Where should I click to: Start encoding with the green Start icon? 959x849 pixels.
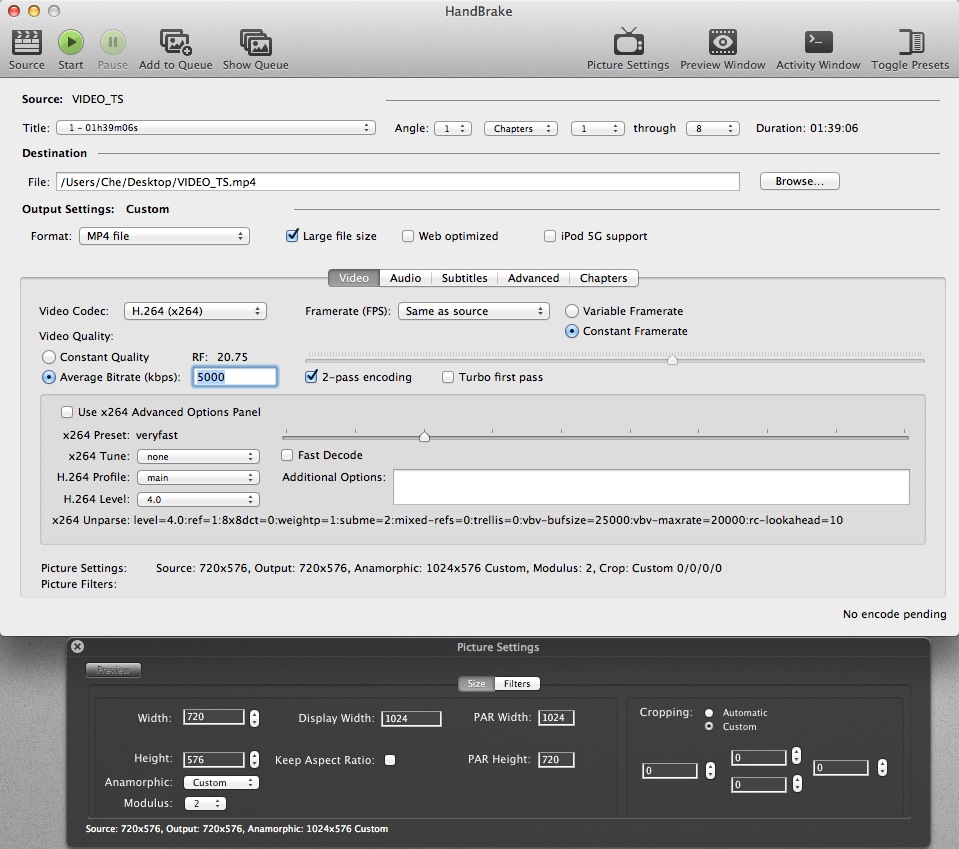71,42
